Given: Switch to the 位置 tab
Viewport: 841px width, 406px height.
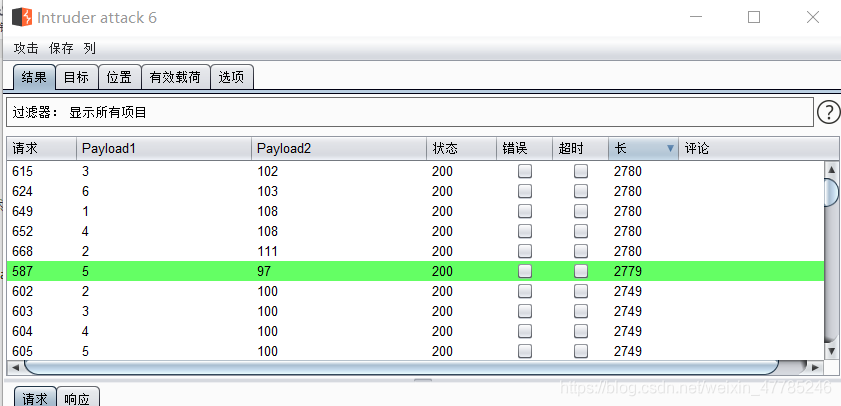Looking at the screenshot, I should 120,77.
